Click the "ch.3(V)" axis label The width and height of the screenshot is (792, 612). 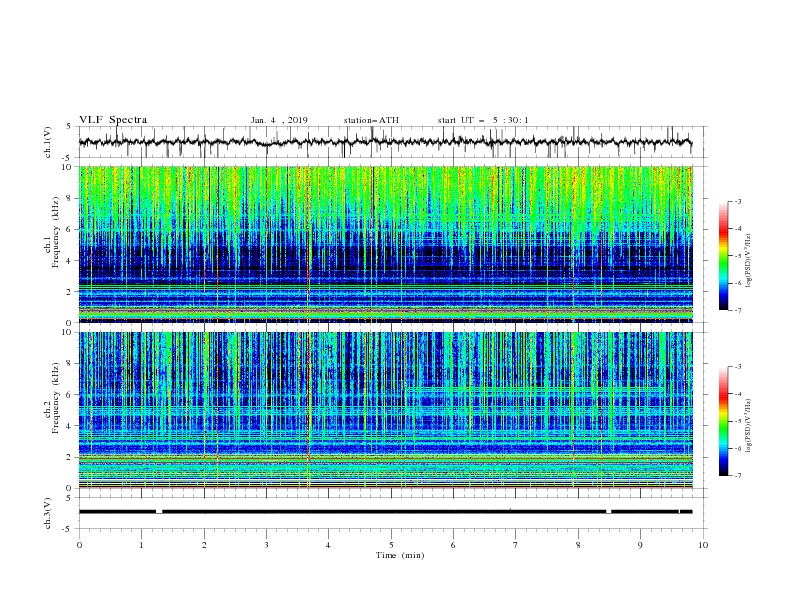pyautogui.click(x=47, y=513)
